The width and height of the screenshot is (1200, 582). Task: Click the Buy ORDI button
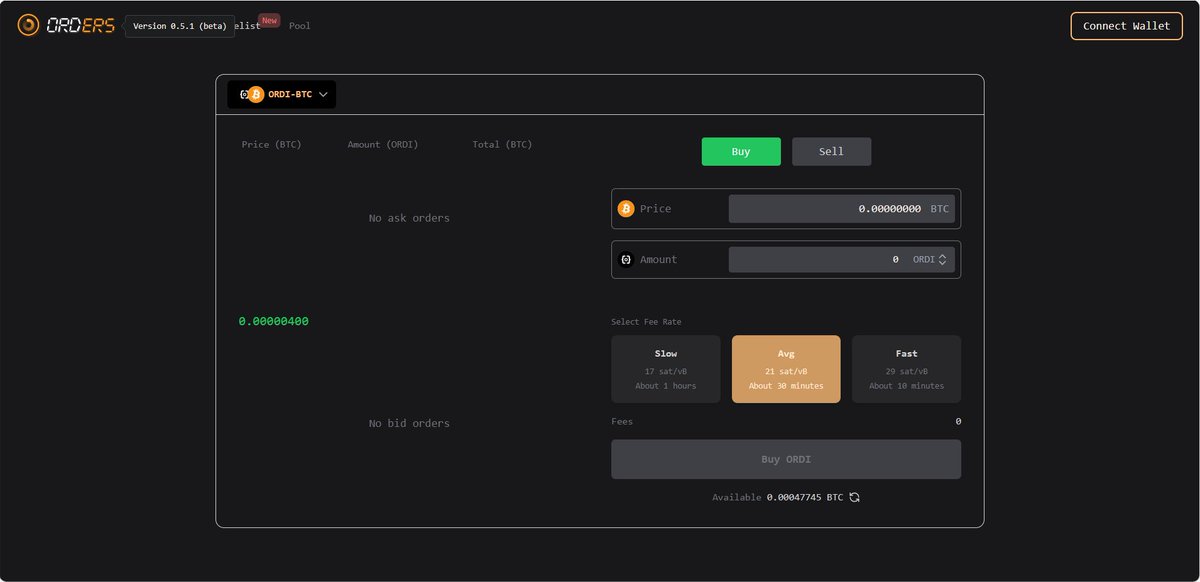click(786, 458)
